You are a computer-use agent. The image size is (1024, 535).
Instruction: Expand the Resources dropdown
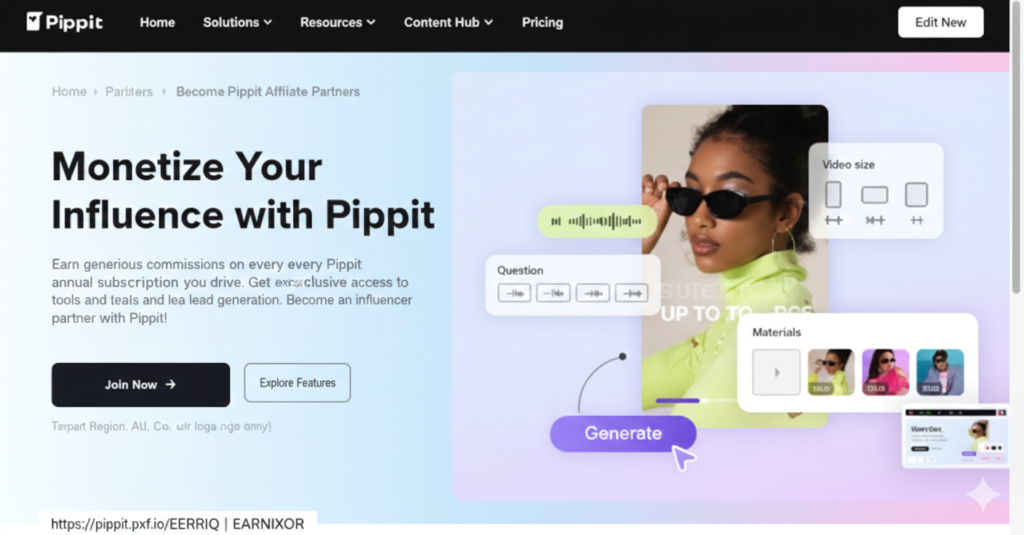(338, 22)
